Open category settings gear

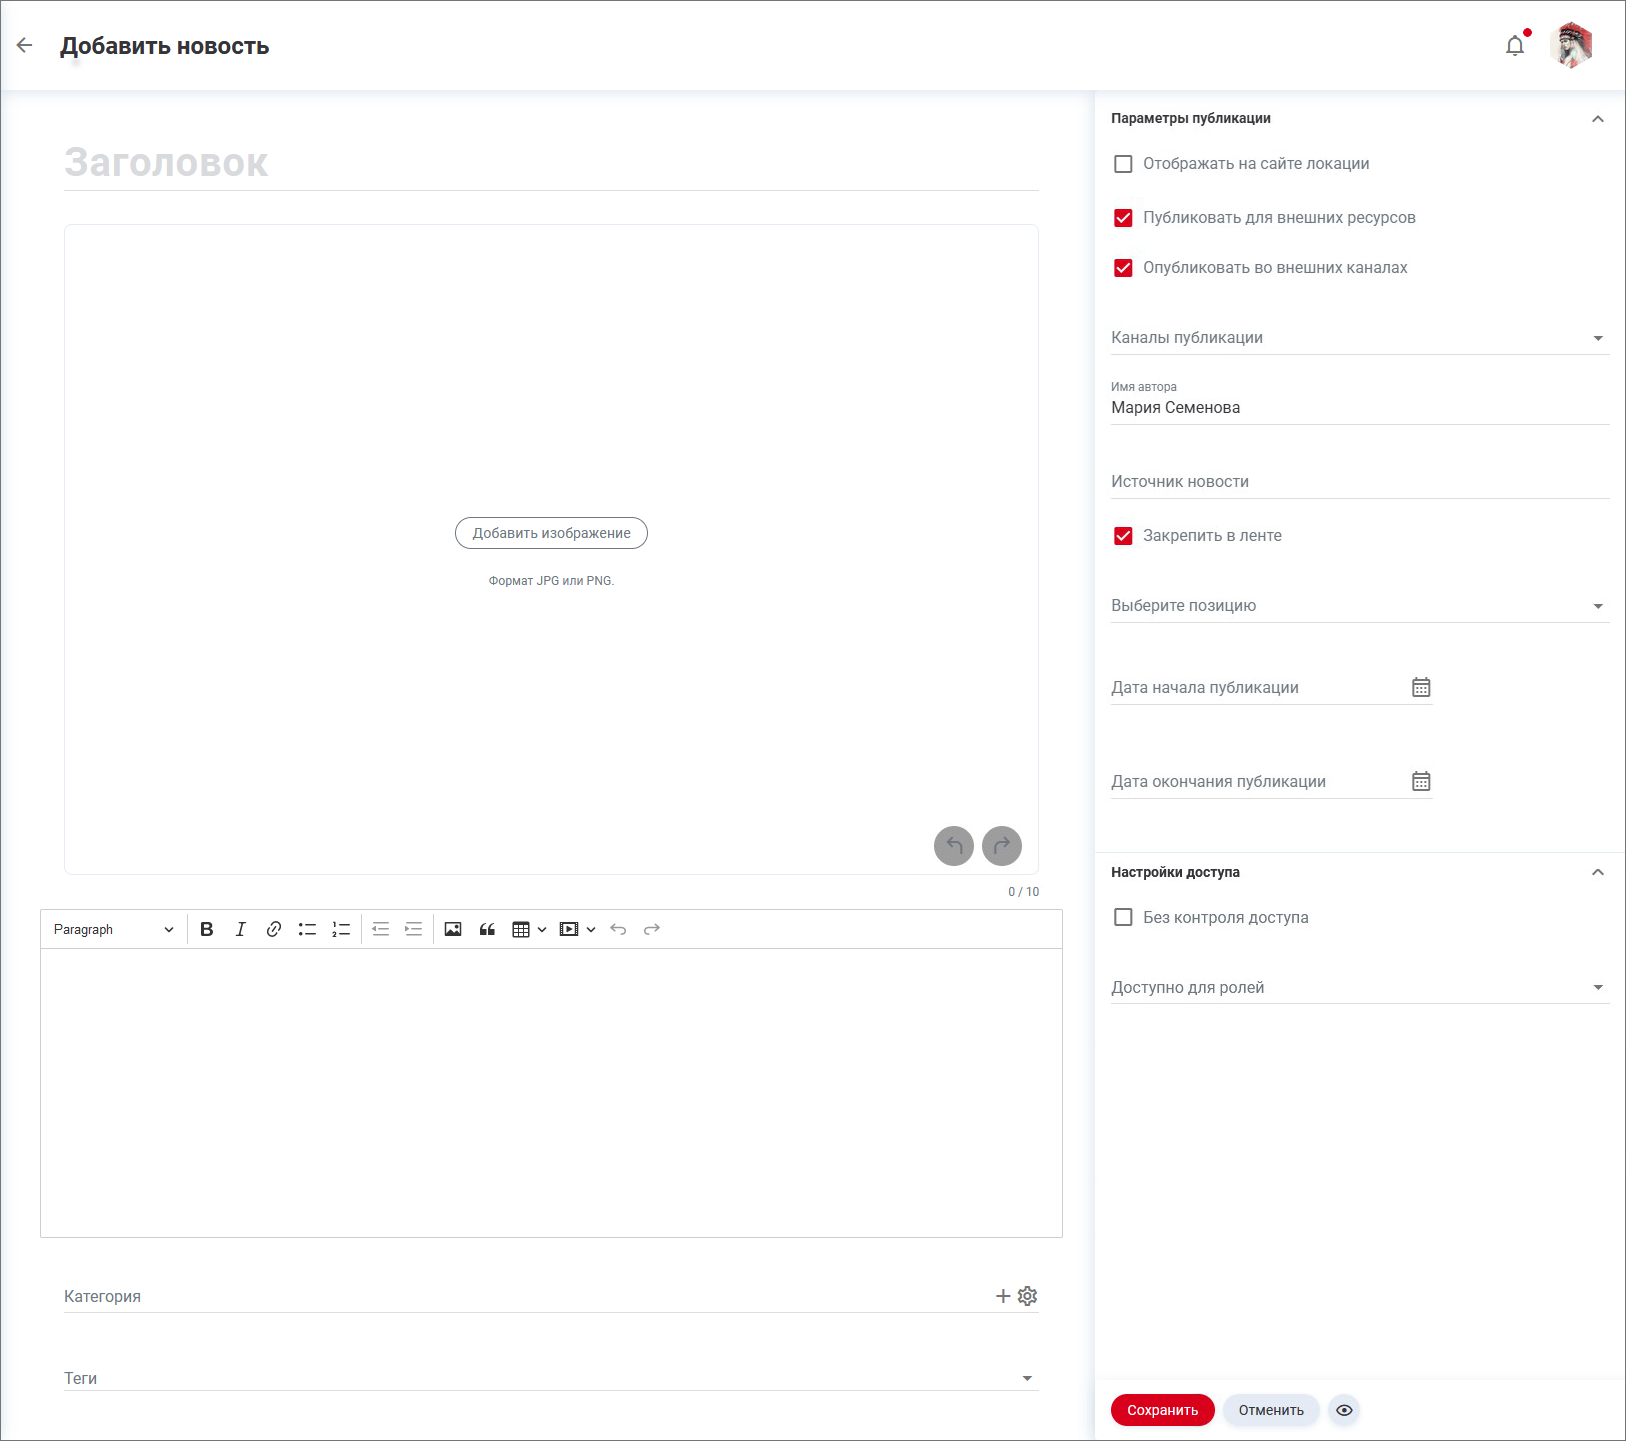coord(1027,1296)
